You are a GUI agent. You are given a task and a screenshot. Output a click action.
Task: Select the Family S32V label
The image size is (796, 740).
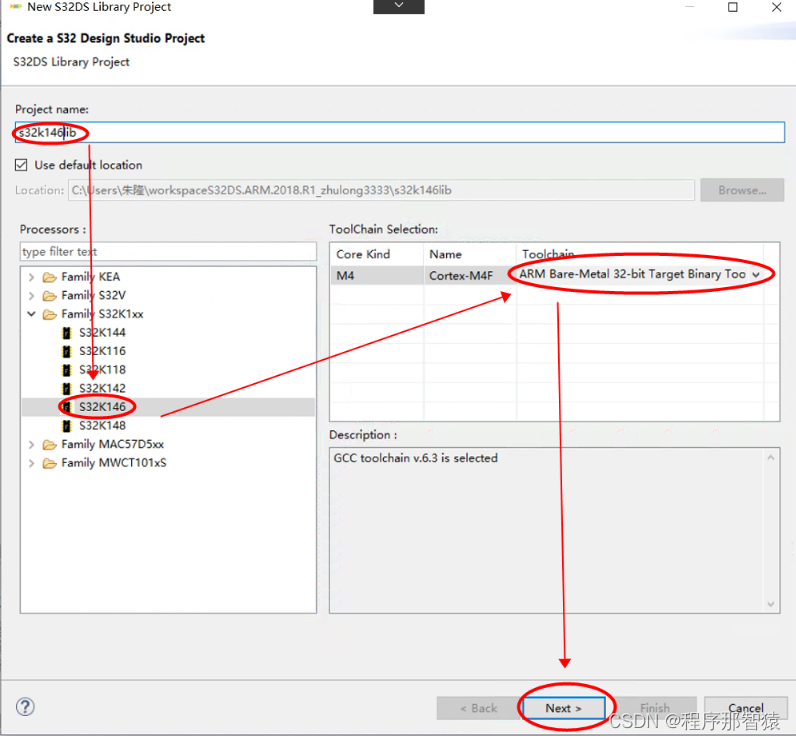click(x=93, y=295)
